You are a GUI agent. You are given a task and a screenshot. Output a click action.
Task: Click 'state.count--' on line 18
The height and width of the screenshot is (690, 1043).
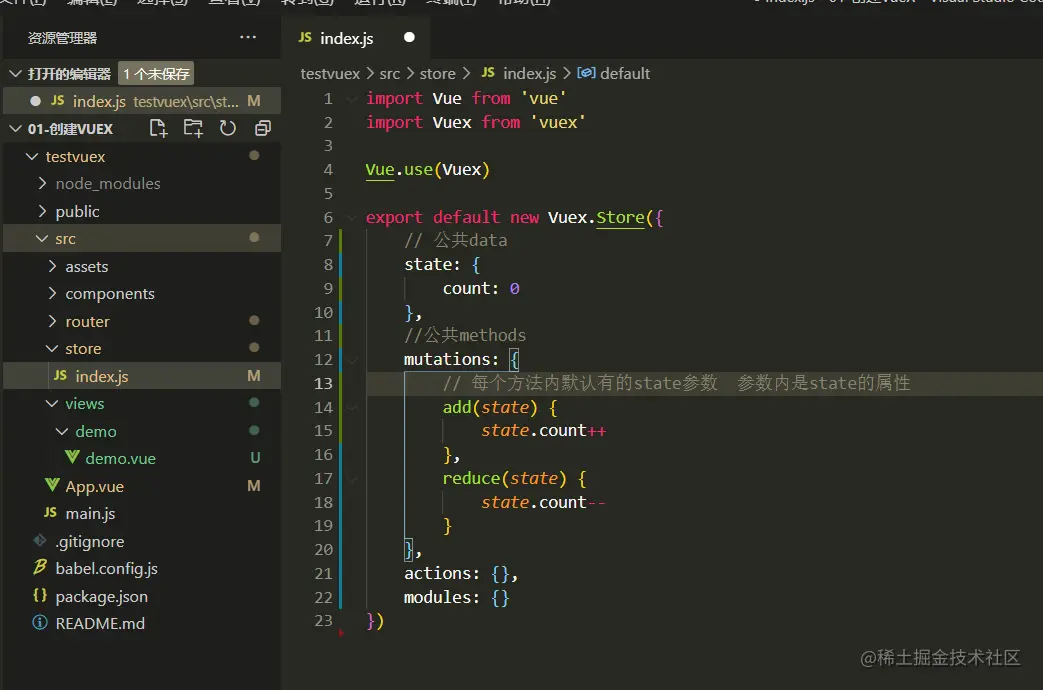point(543,502)
